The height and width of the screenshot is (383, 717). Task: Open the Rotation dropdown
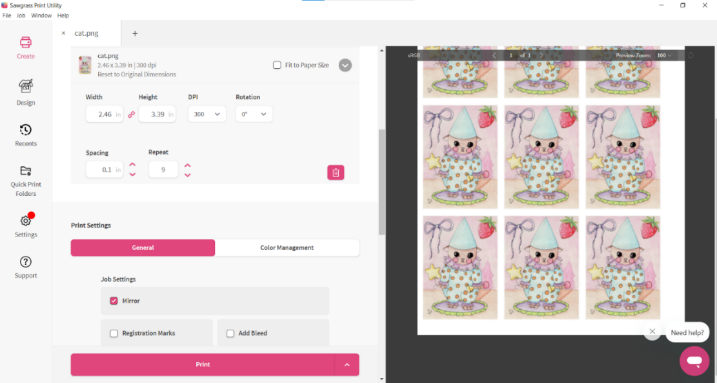click(x=254, y=114)
